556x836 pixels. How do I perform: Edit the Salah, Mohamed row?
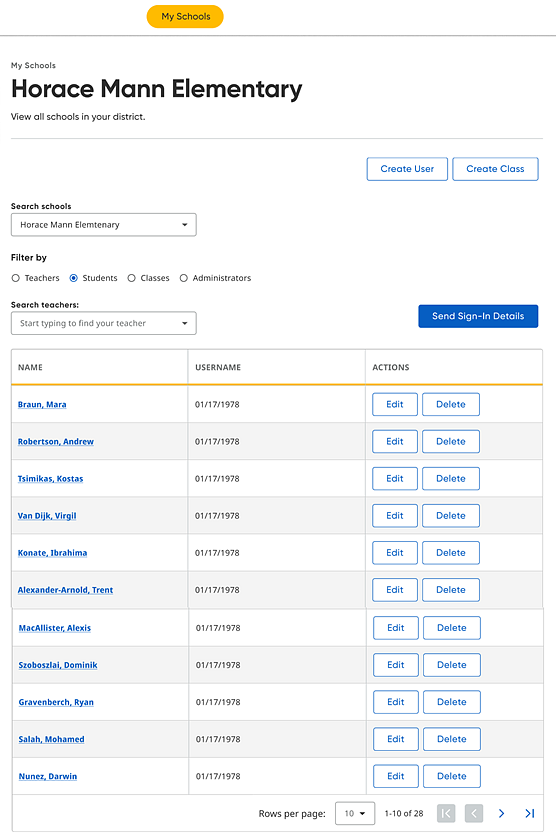point(396,739)
